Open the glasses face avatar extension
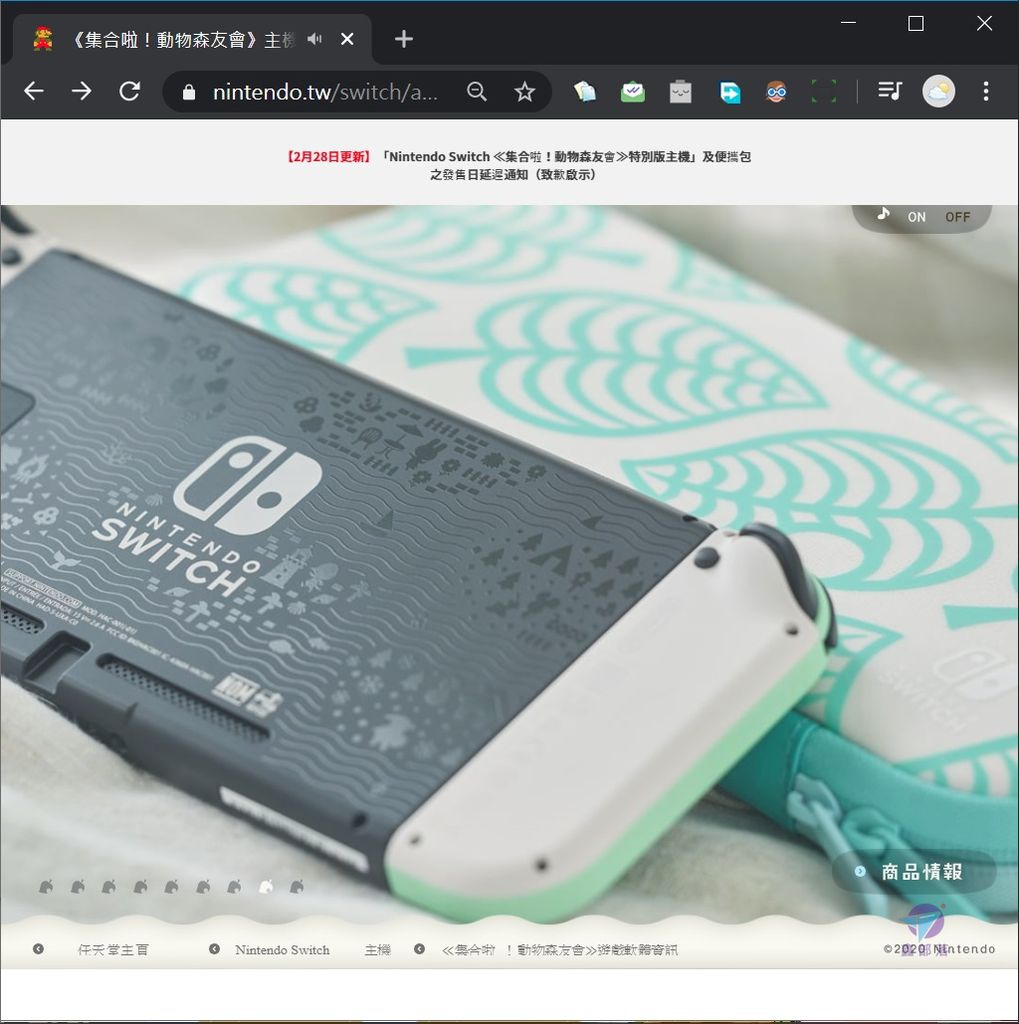This screenshot has height=1024, width=1019. coord(776,91)
